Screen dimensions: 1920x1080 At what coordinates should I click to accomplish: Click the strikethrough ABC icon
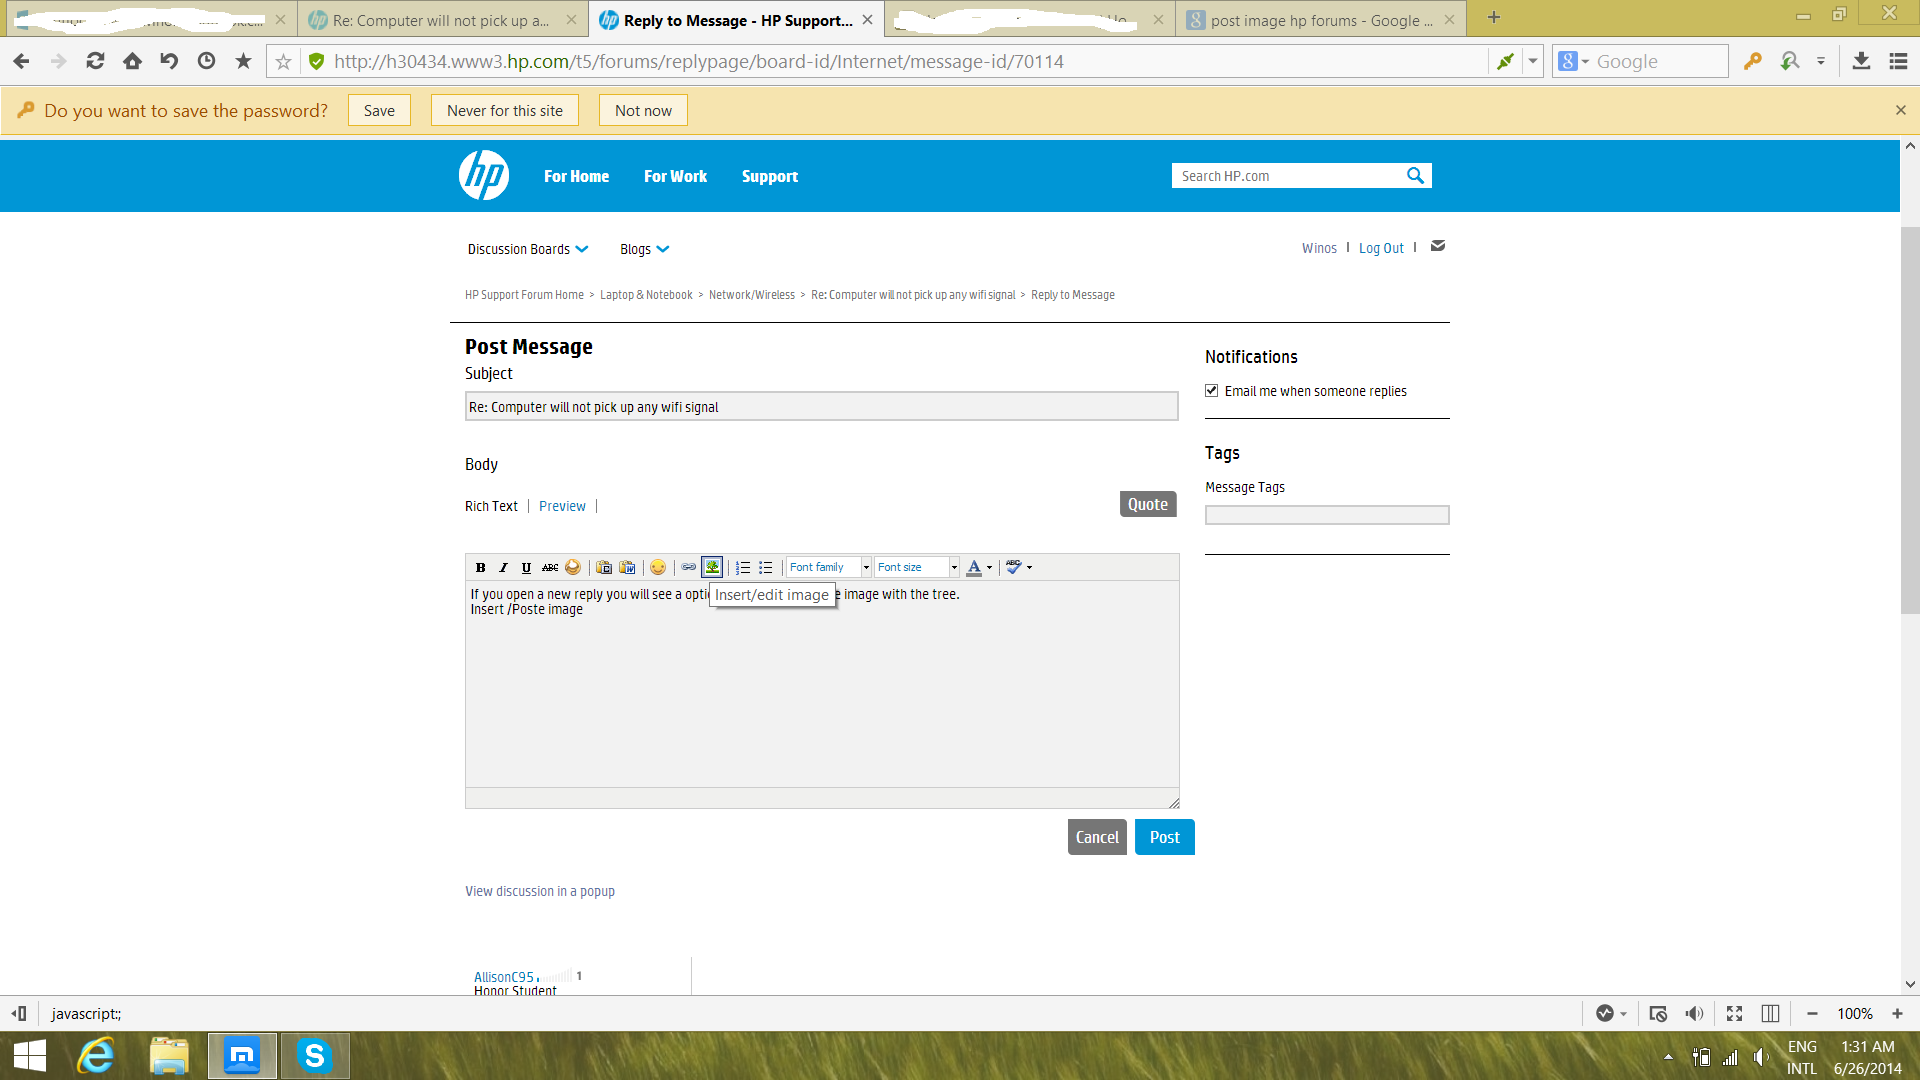[x=550, y=567]
